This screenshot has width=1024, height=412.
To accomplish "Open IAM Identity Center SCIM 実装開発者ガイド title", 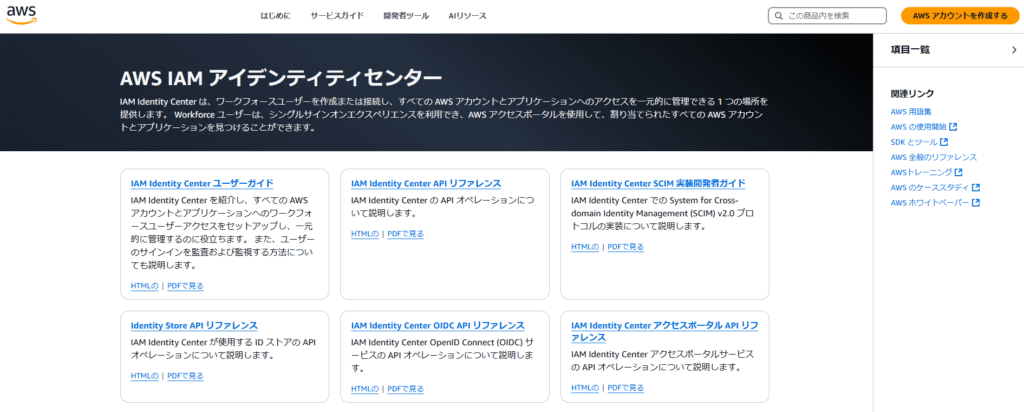I will click(x=658, y=183).
